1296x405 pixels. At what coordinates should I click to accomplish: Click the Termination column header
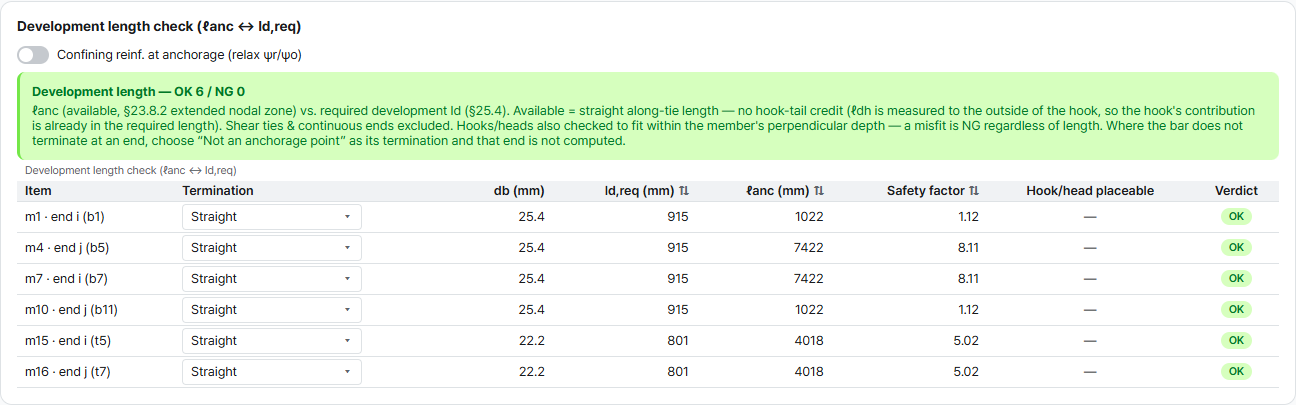coord(218,191)
